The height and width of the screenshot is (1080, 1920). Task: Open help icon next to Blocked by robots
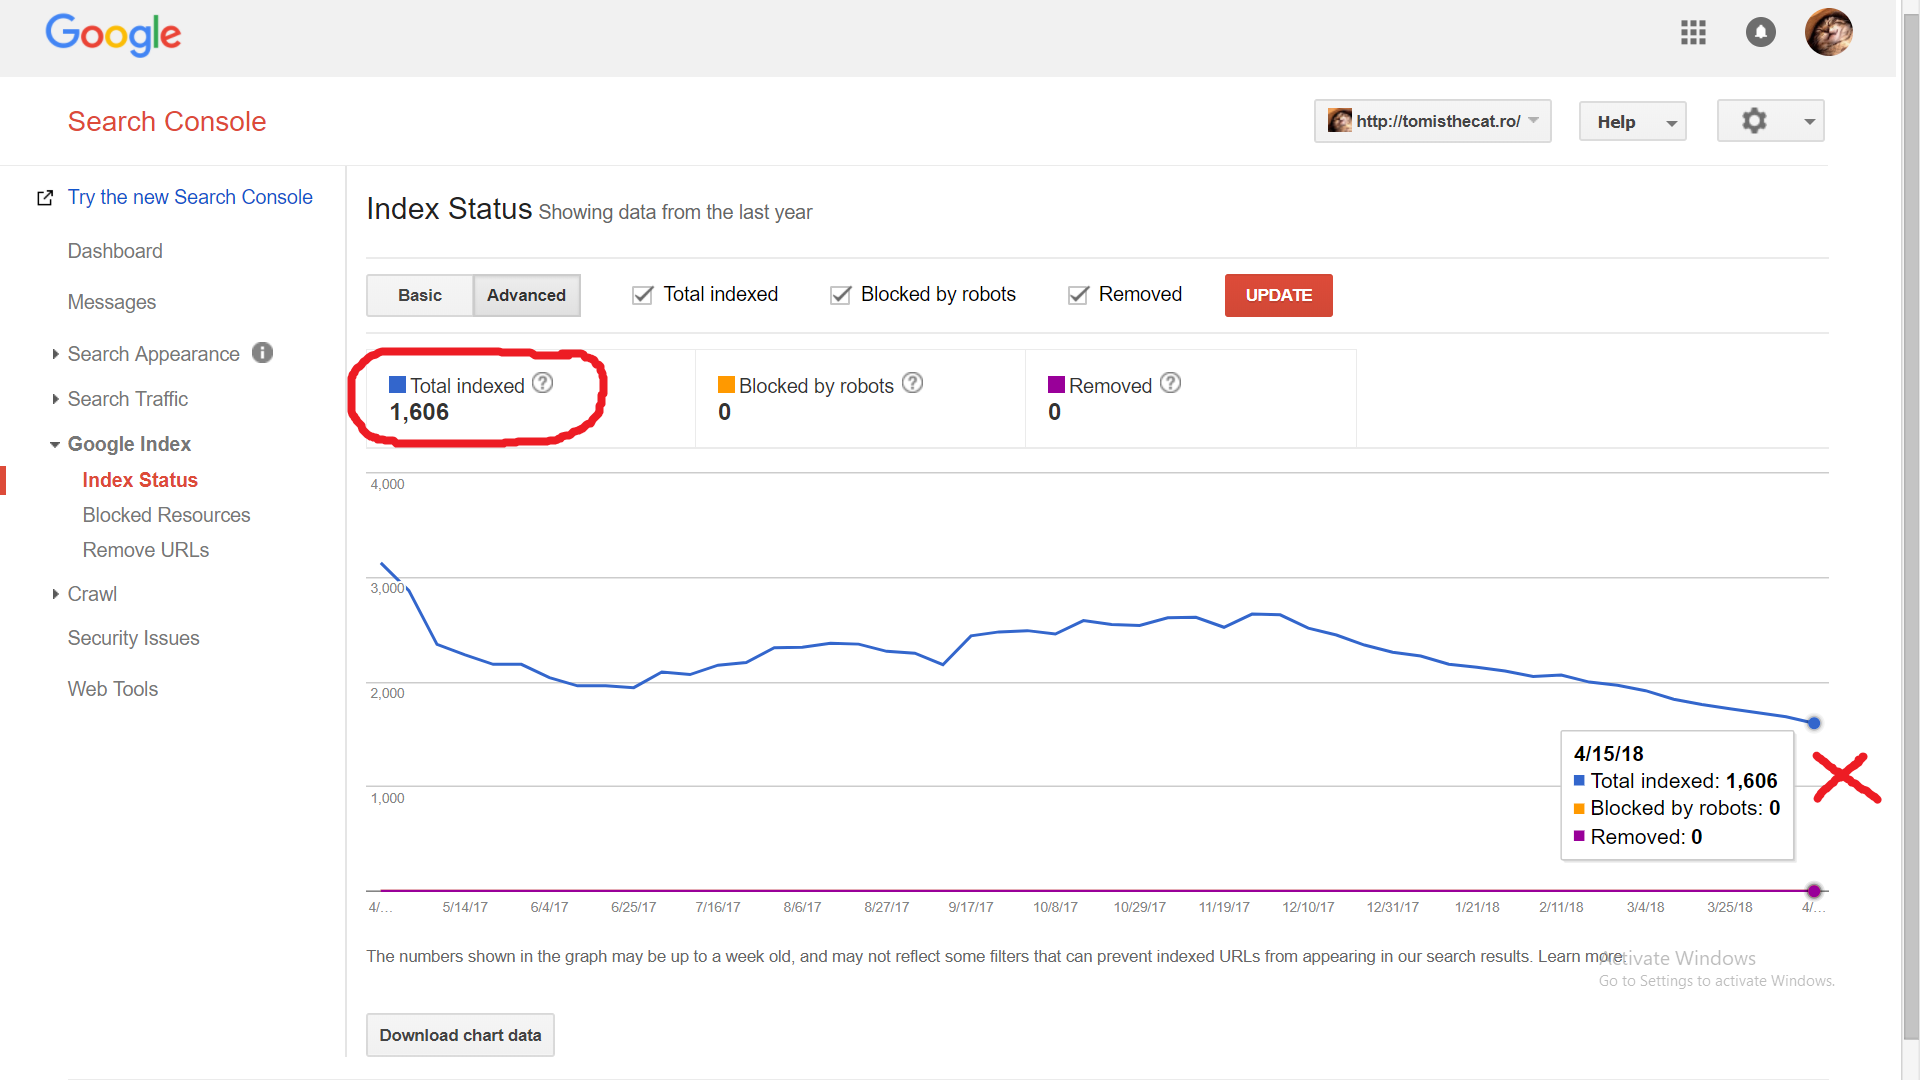pos(912,383)
